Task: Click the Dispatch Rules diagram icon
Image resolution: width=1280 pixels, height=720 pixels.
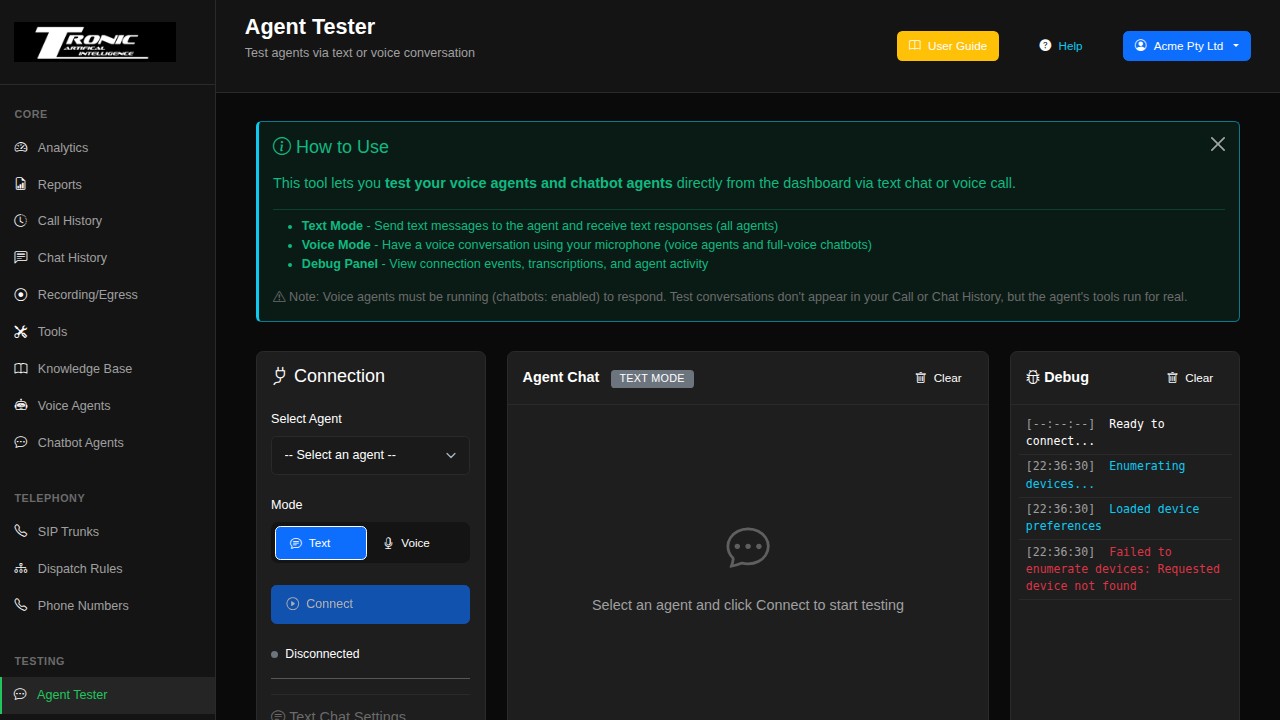Action: pyautogui.click(x=21, y=569)
